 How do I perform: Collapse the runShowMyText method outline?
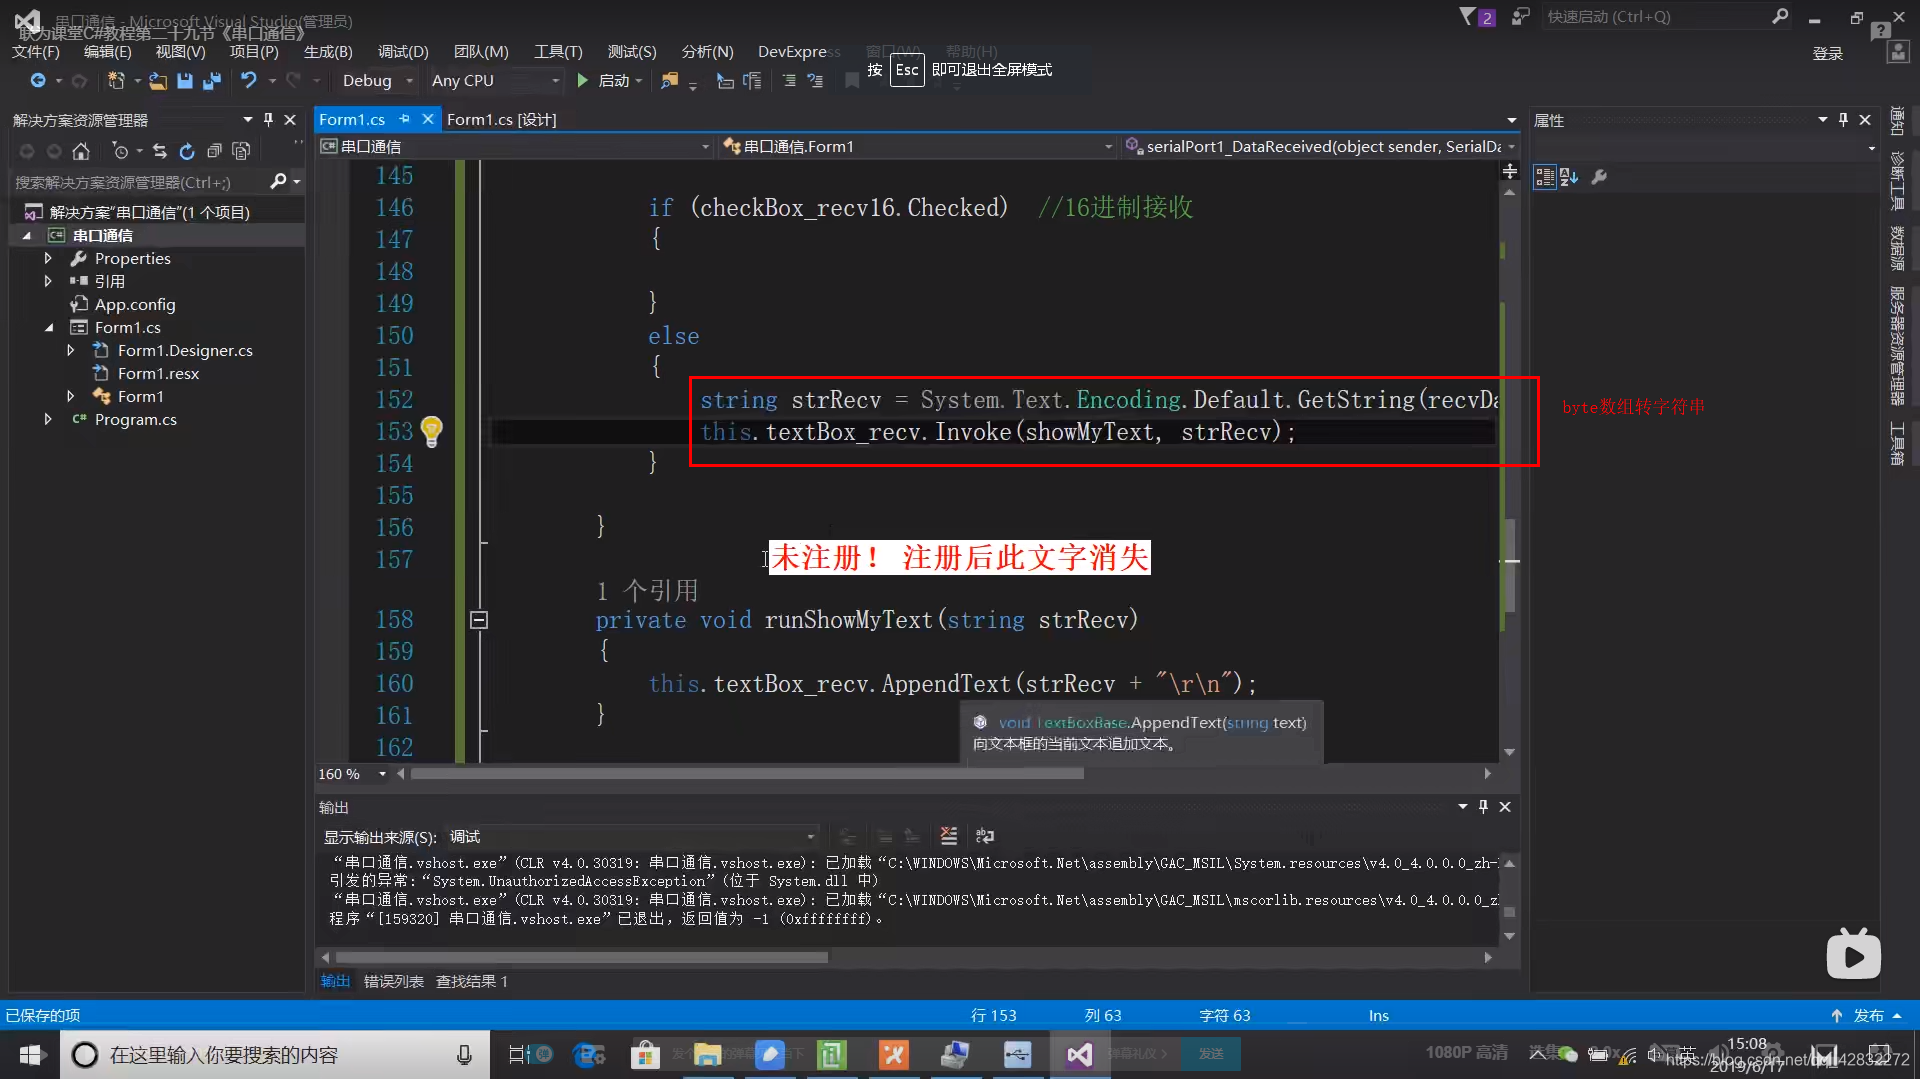pos(479,620)
